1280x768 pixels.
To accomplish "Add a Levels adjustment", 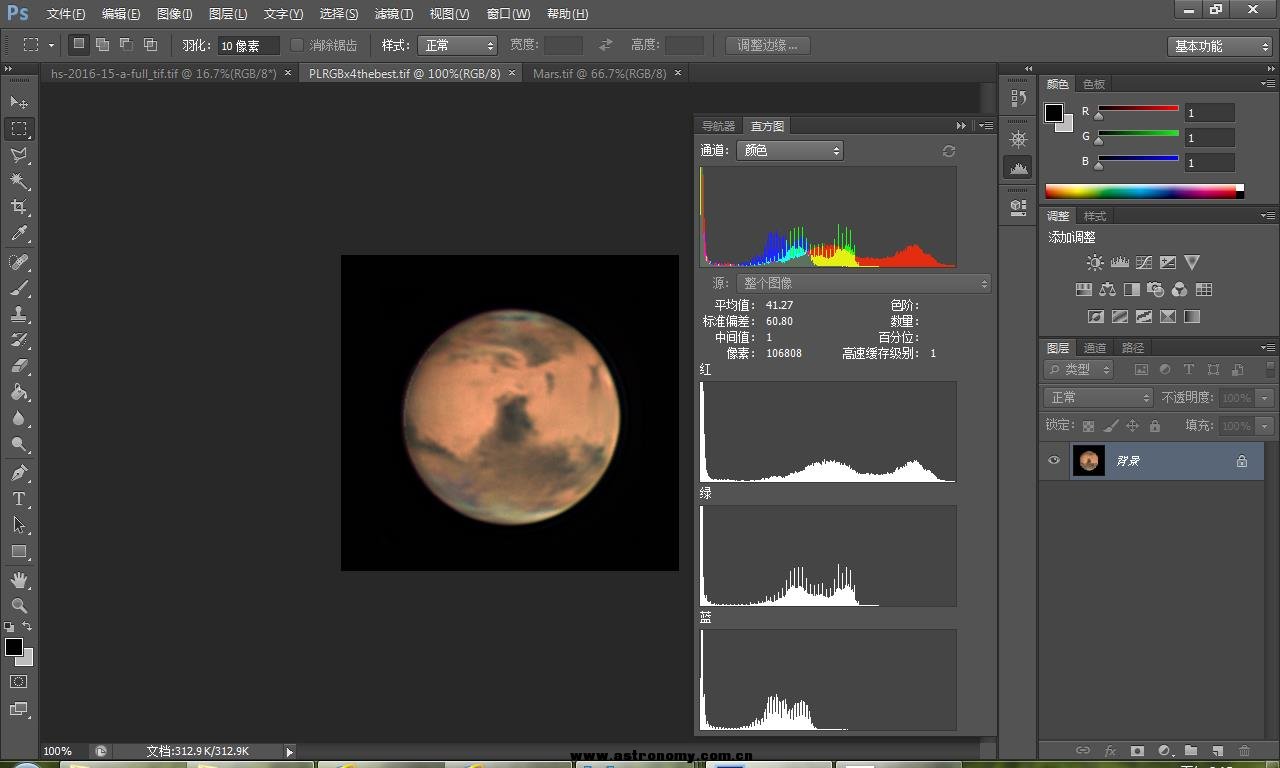I will coord(1119,262).
